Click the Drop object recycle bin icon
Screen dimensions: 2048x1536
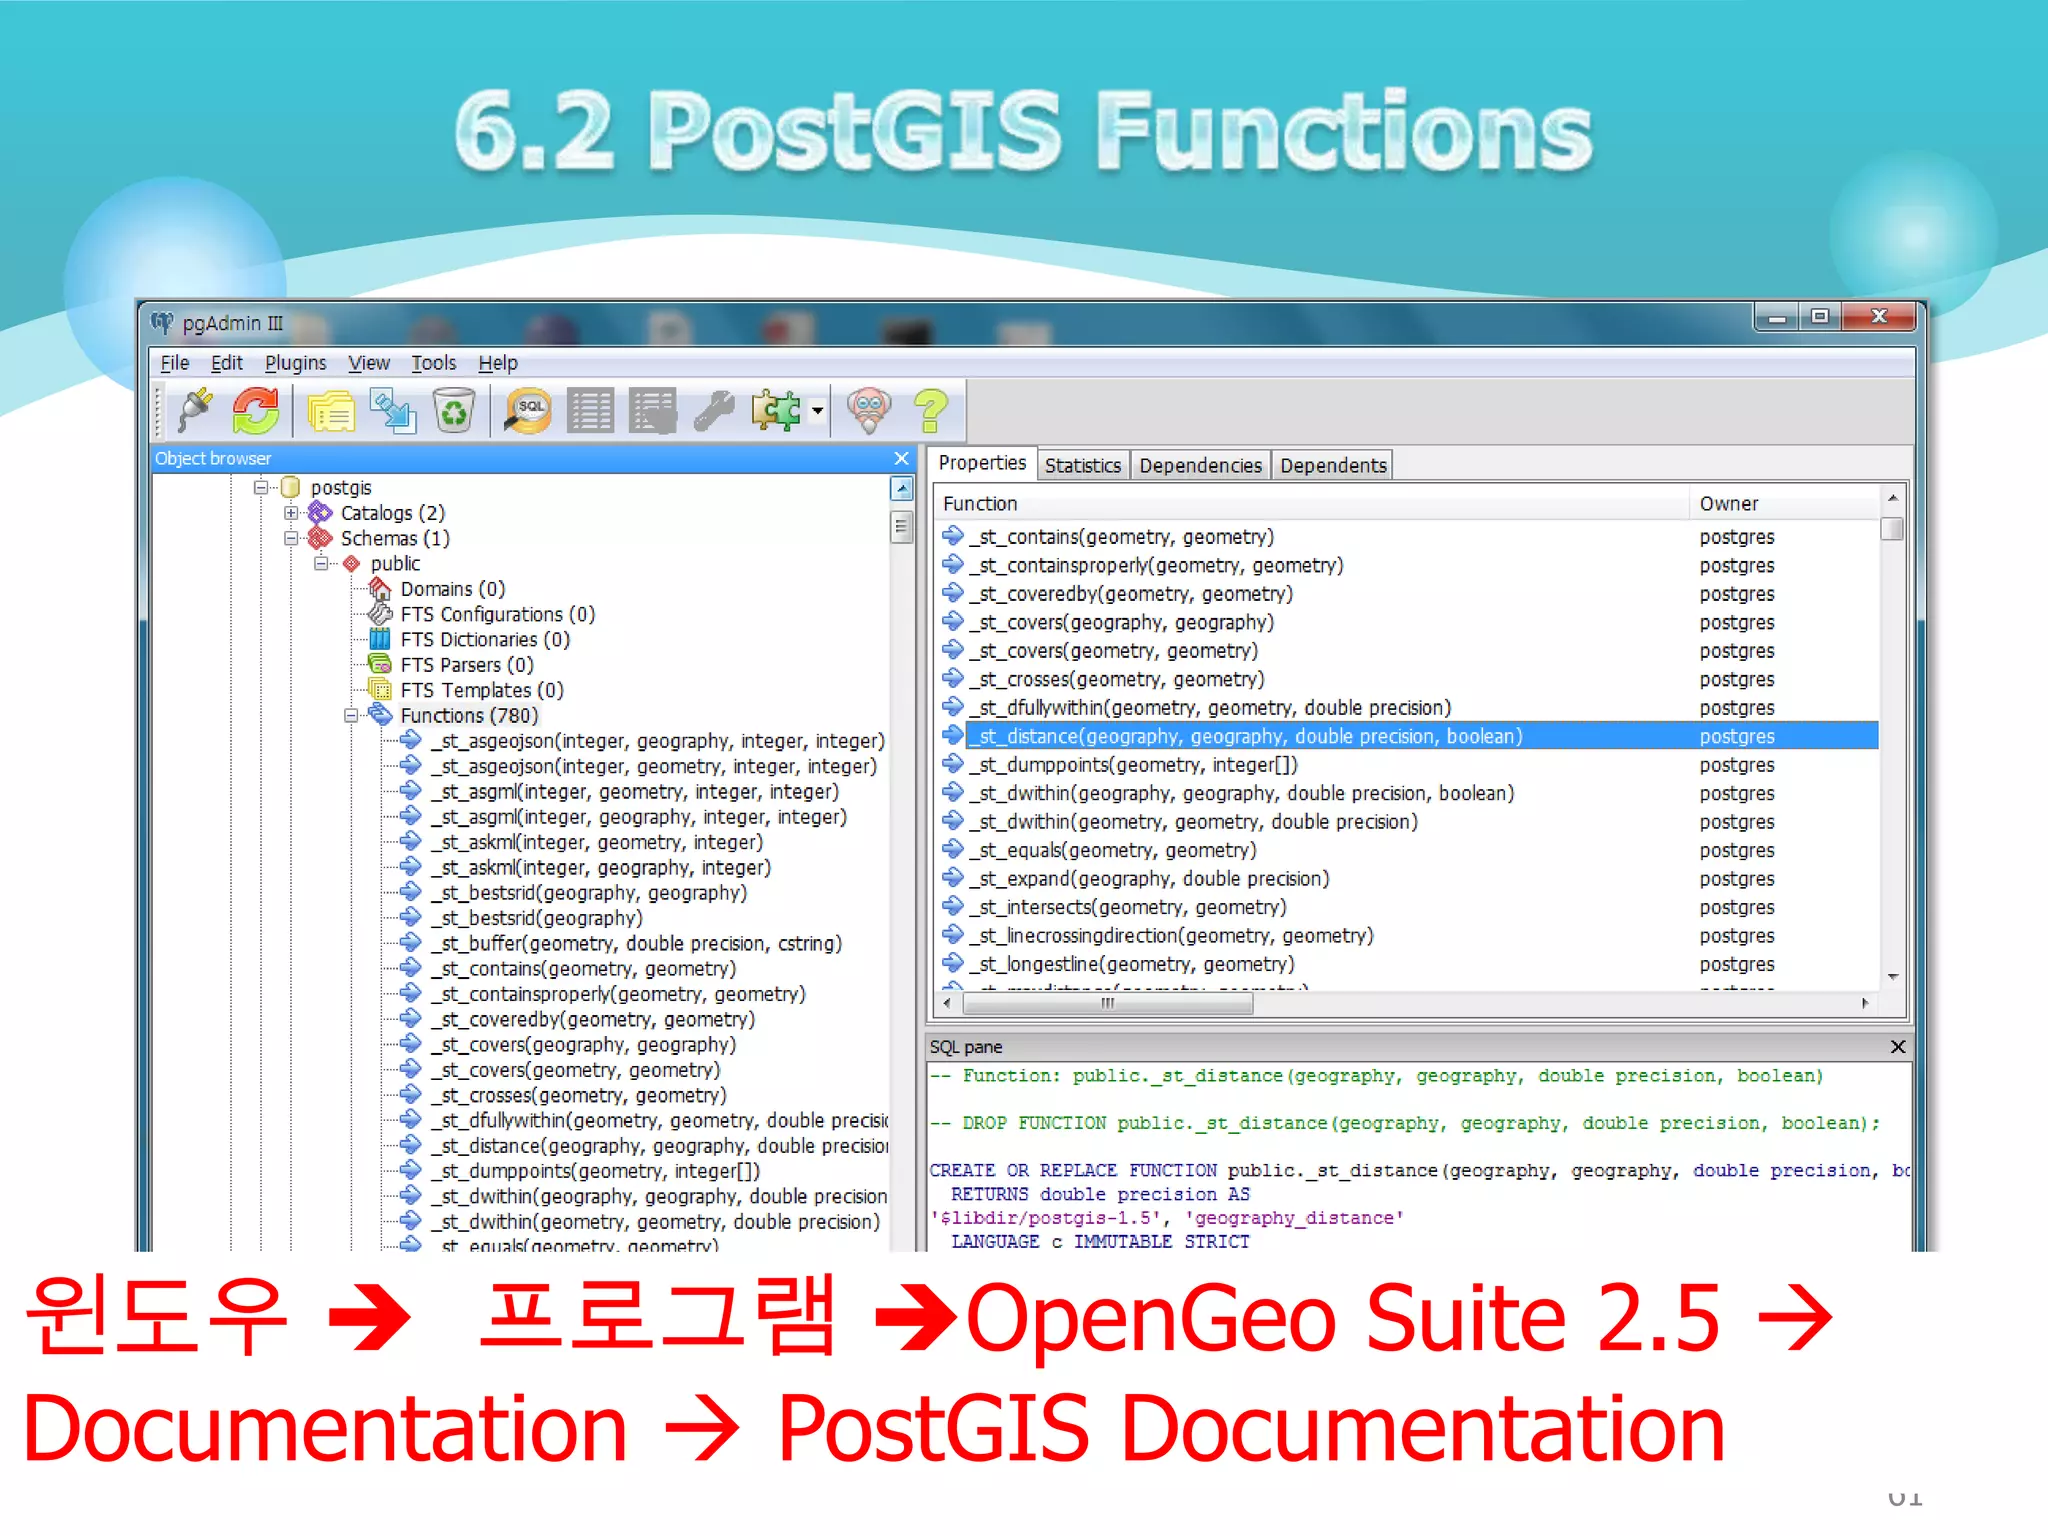453,411
